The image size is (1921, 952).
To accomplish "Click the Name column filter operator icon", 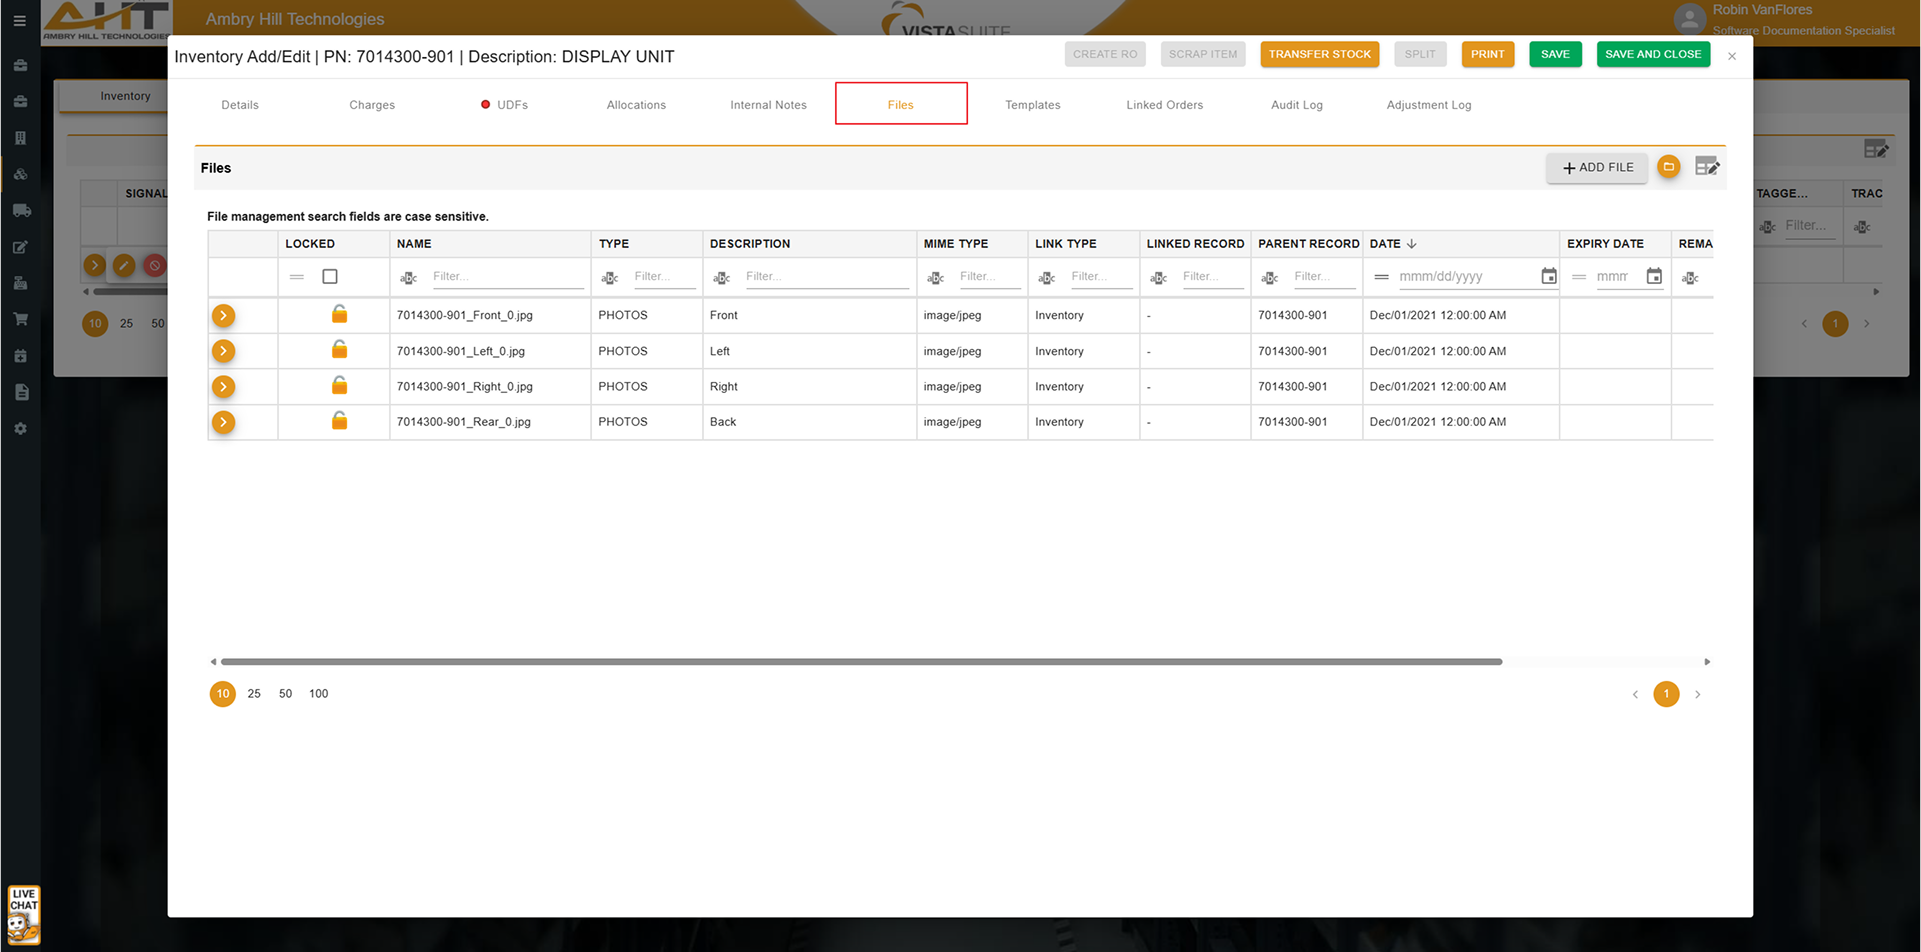I will [408, 278].
